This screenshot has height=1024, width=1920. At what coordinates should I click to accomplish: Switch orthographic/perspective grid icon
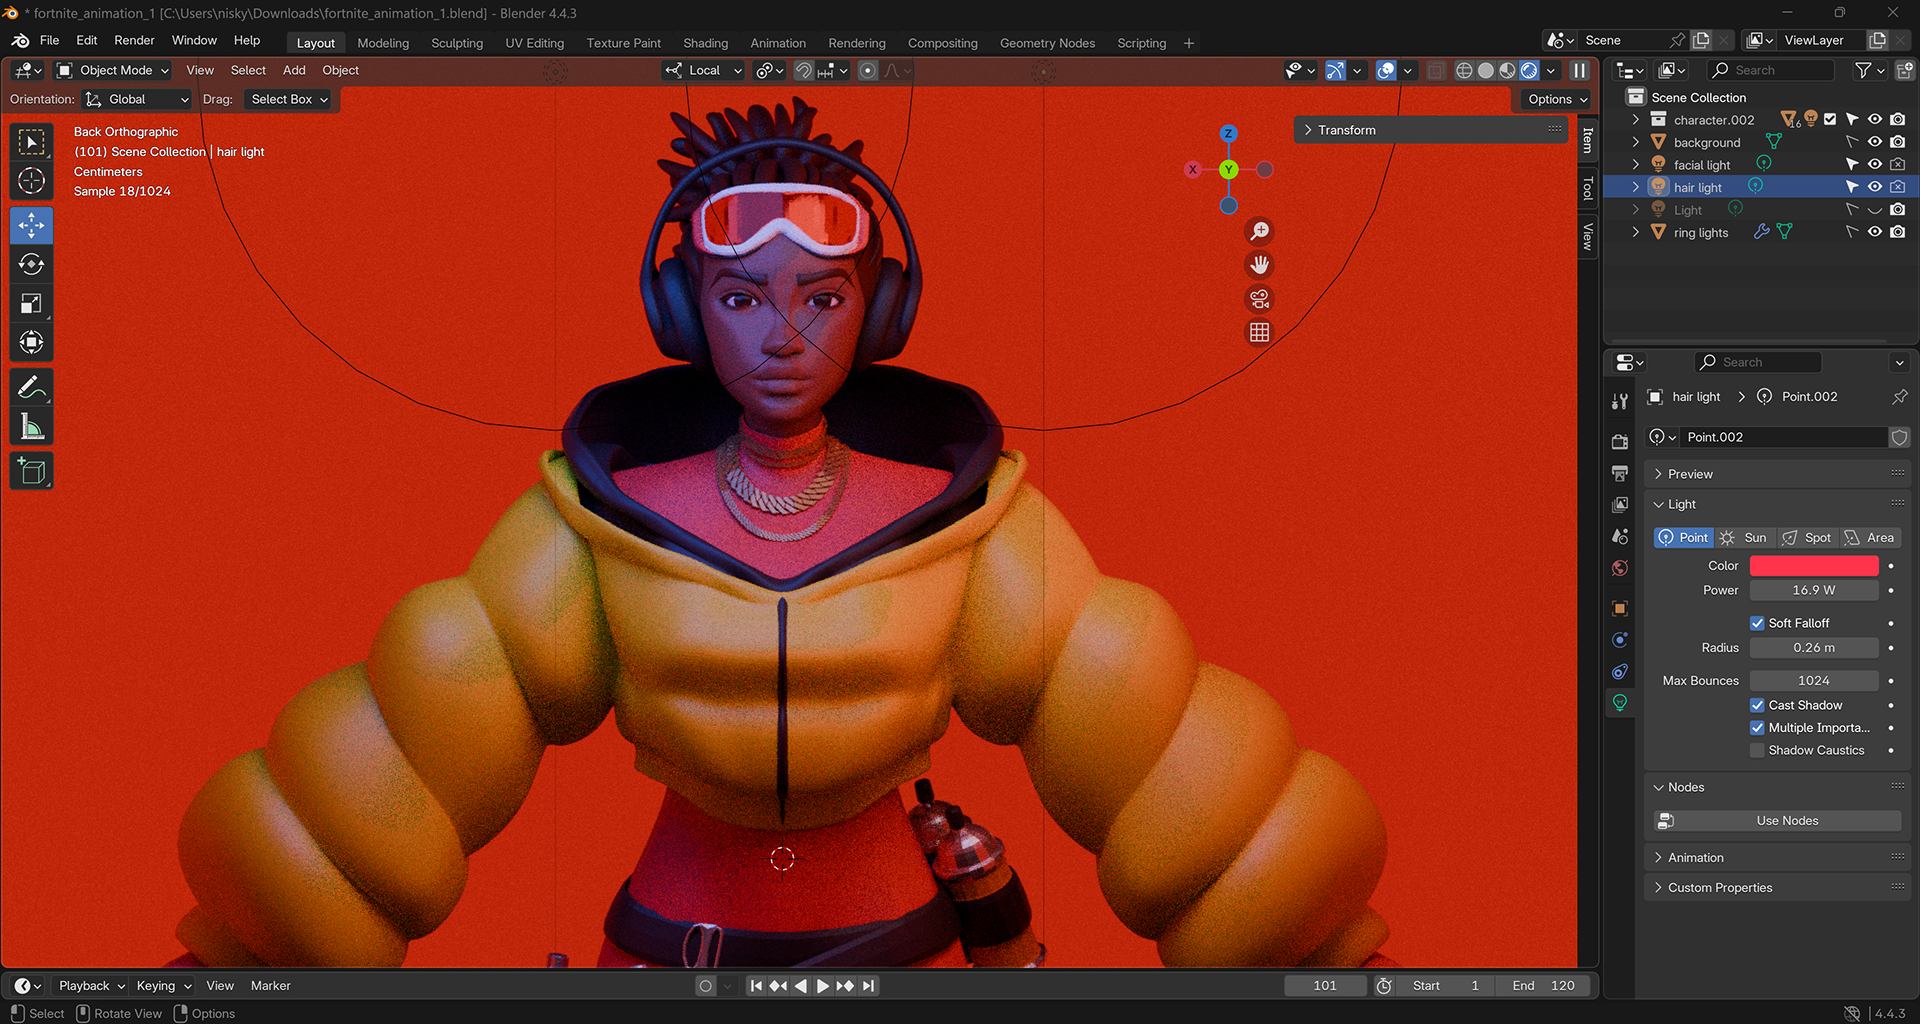tap(1260, 333)
